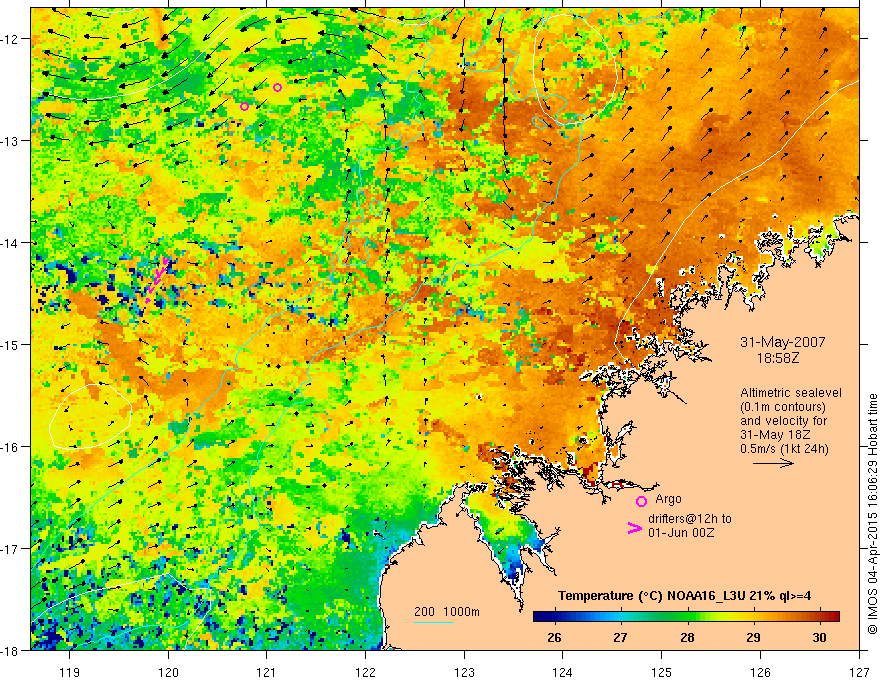The height and width of the screenshot is (680, 880).
Task: Click the longitude axis label 126
Action: coord(760,673)
